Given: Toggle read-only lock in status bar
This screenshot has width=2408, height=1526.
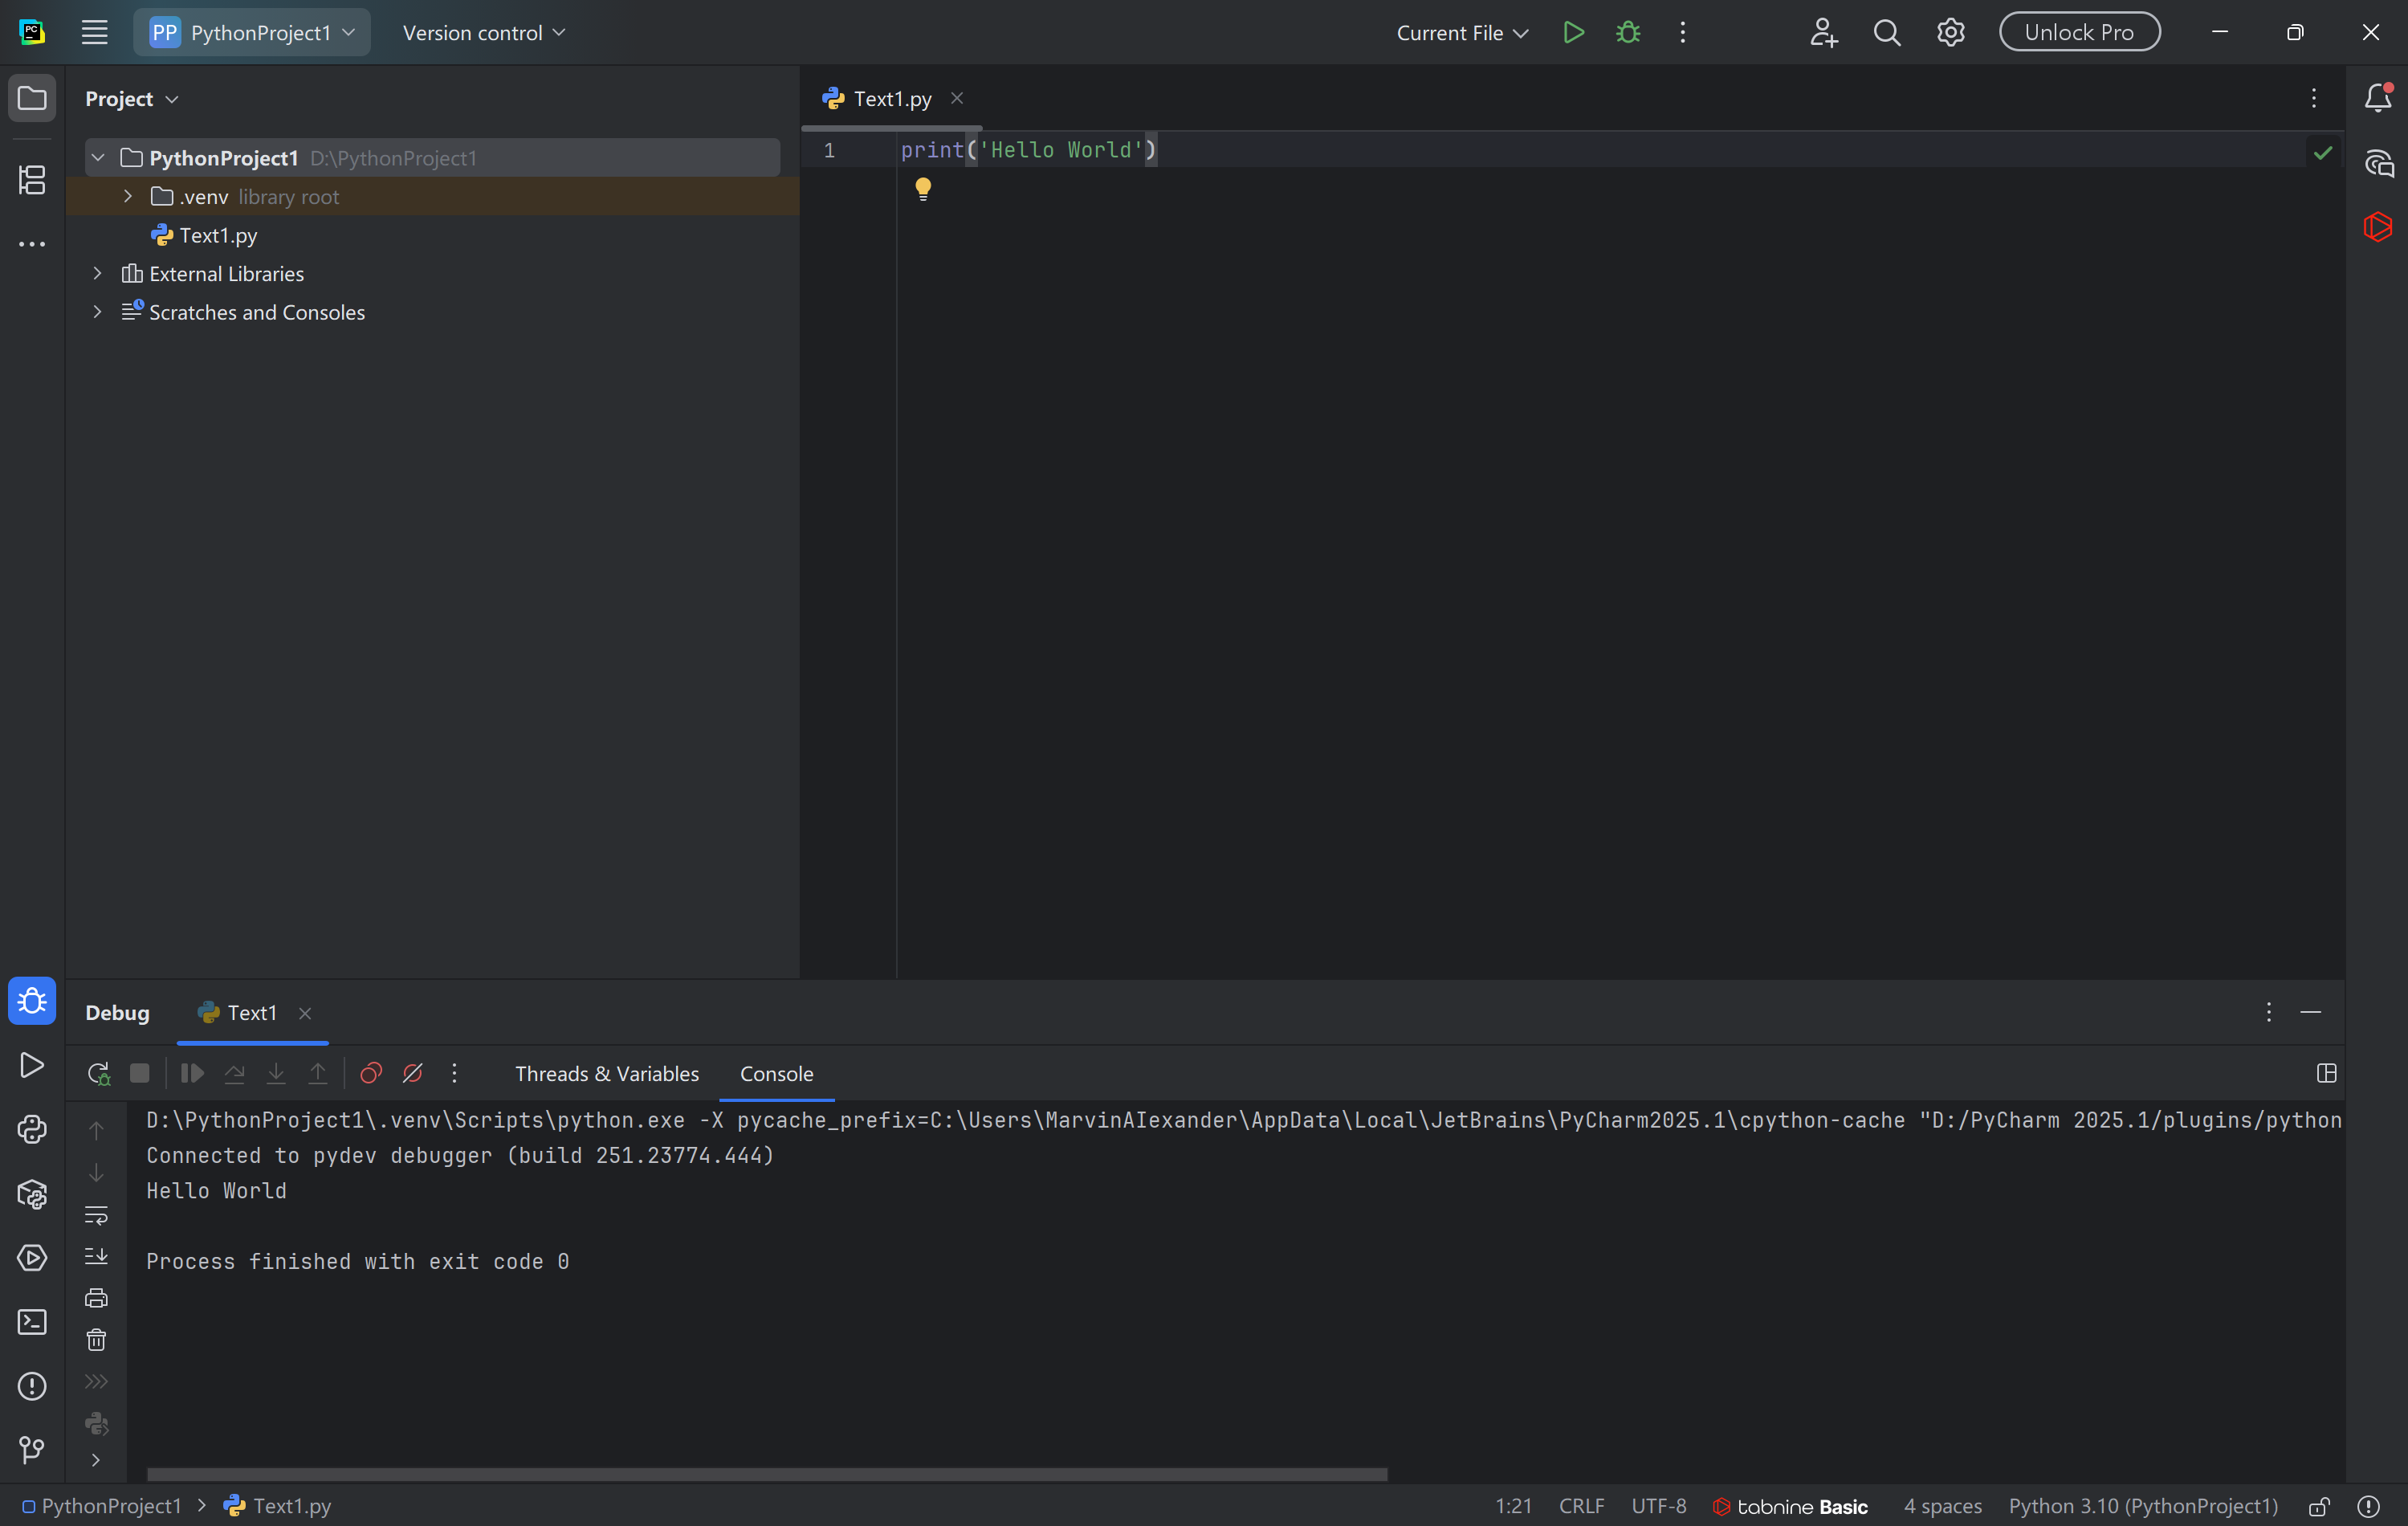Looking at the screenshot, I should point(2319,1506).
